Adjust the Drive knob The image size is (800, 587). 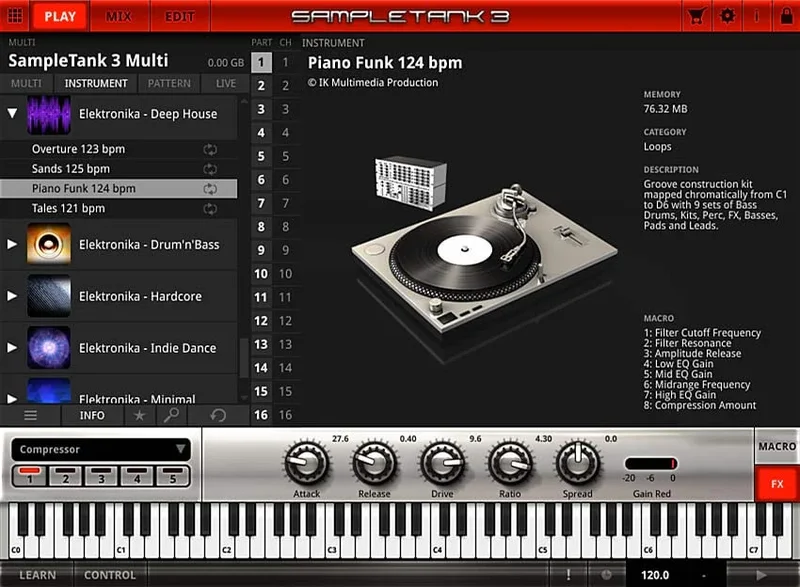pyautogui.click(x=442, y=463)
